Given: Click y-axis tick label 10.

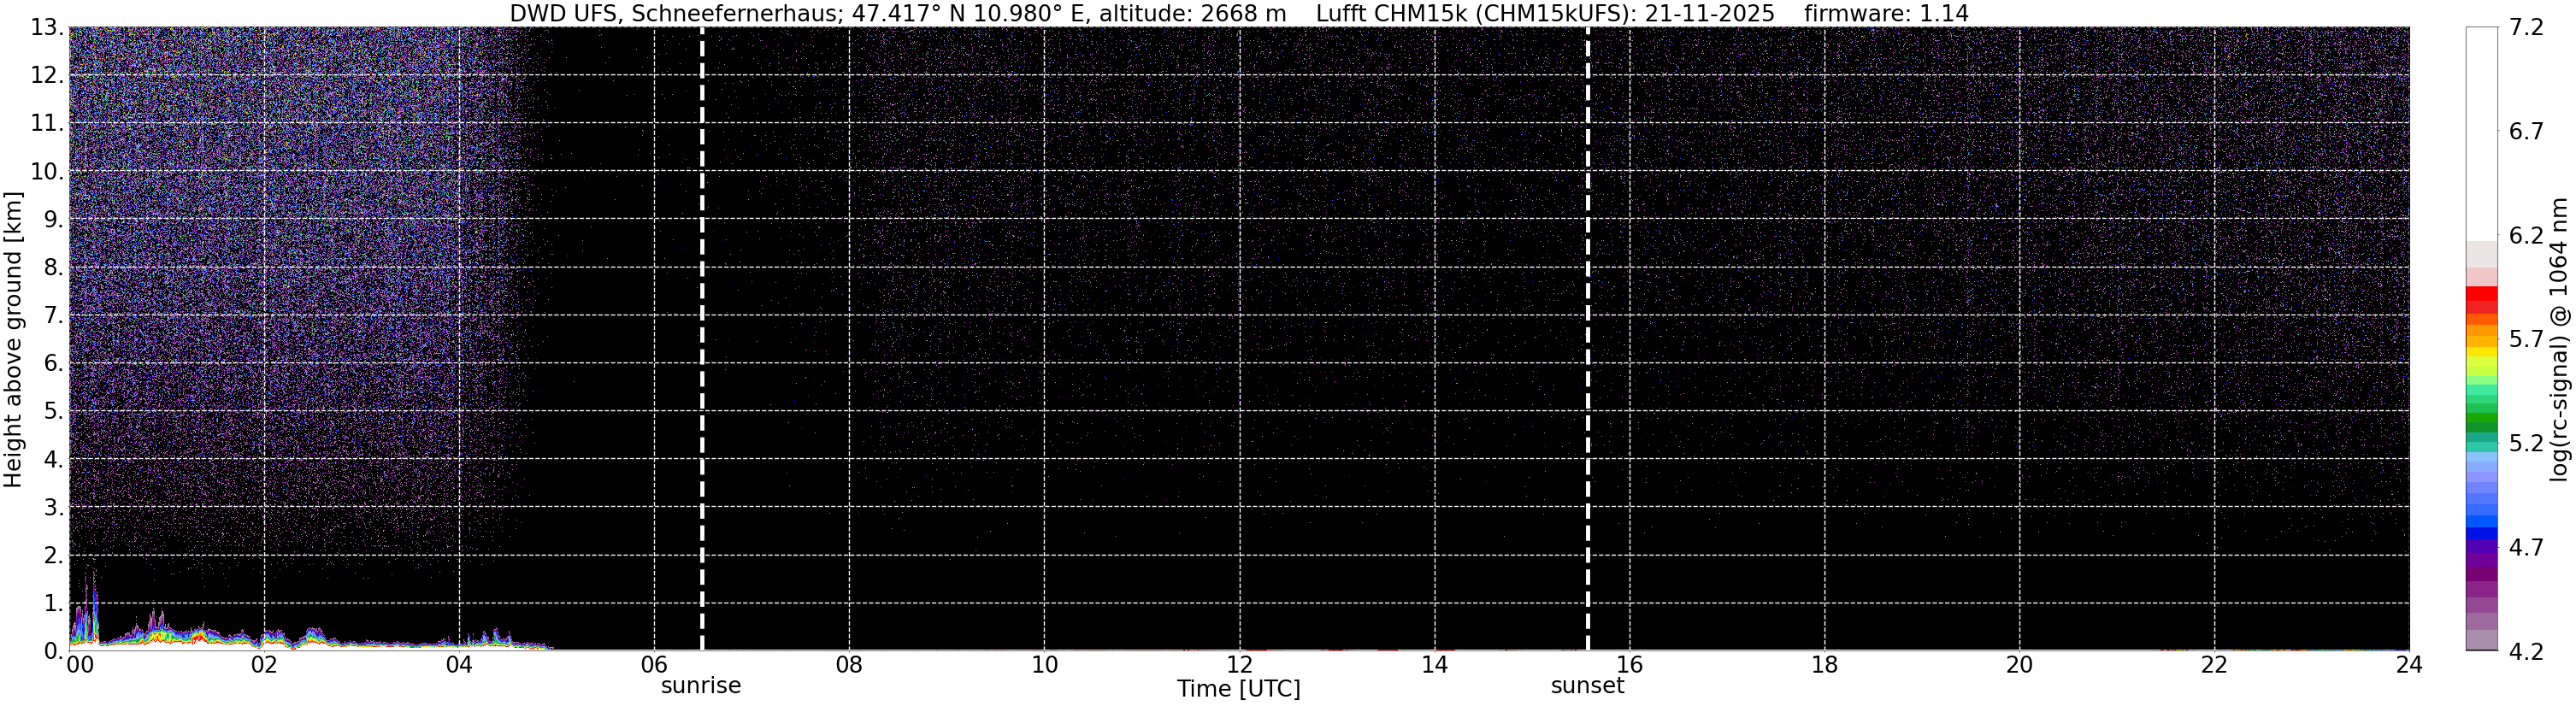Looking at the screenshot, I should tap(47, 172).
